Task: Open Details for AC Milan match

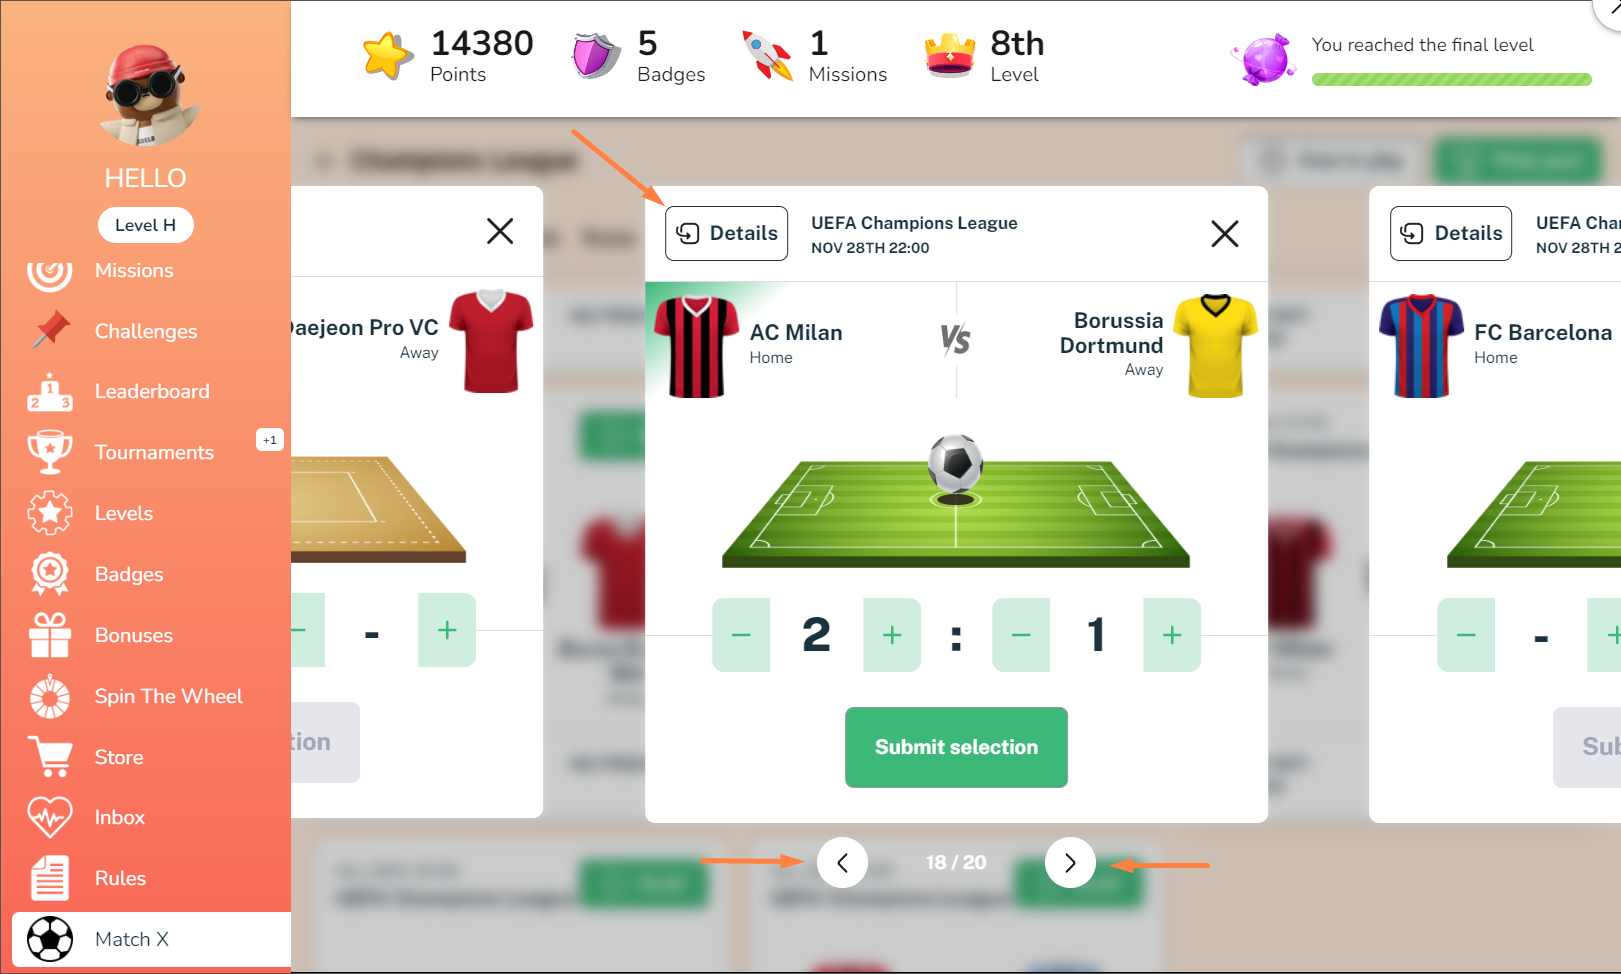Action: [727, 233]
